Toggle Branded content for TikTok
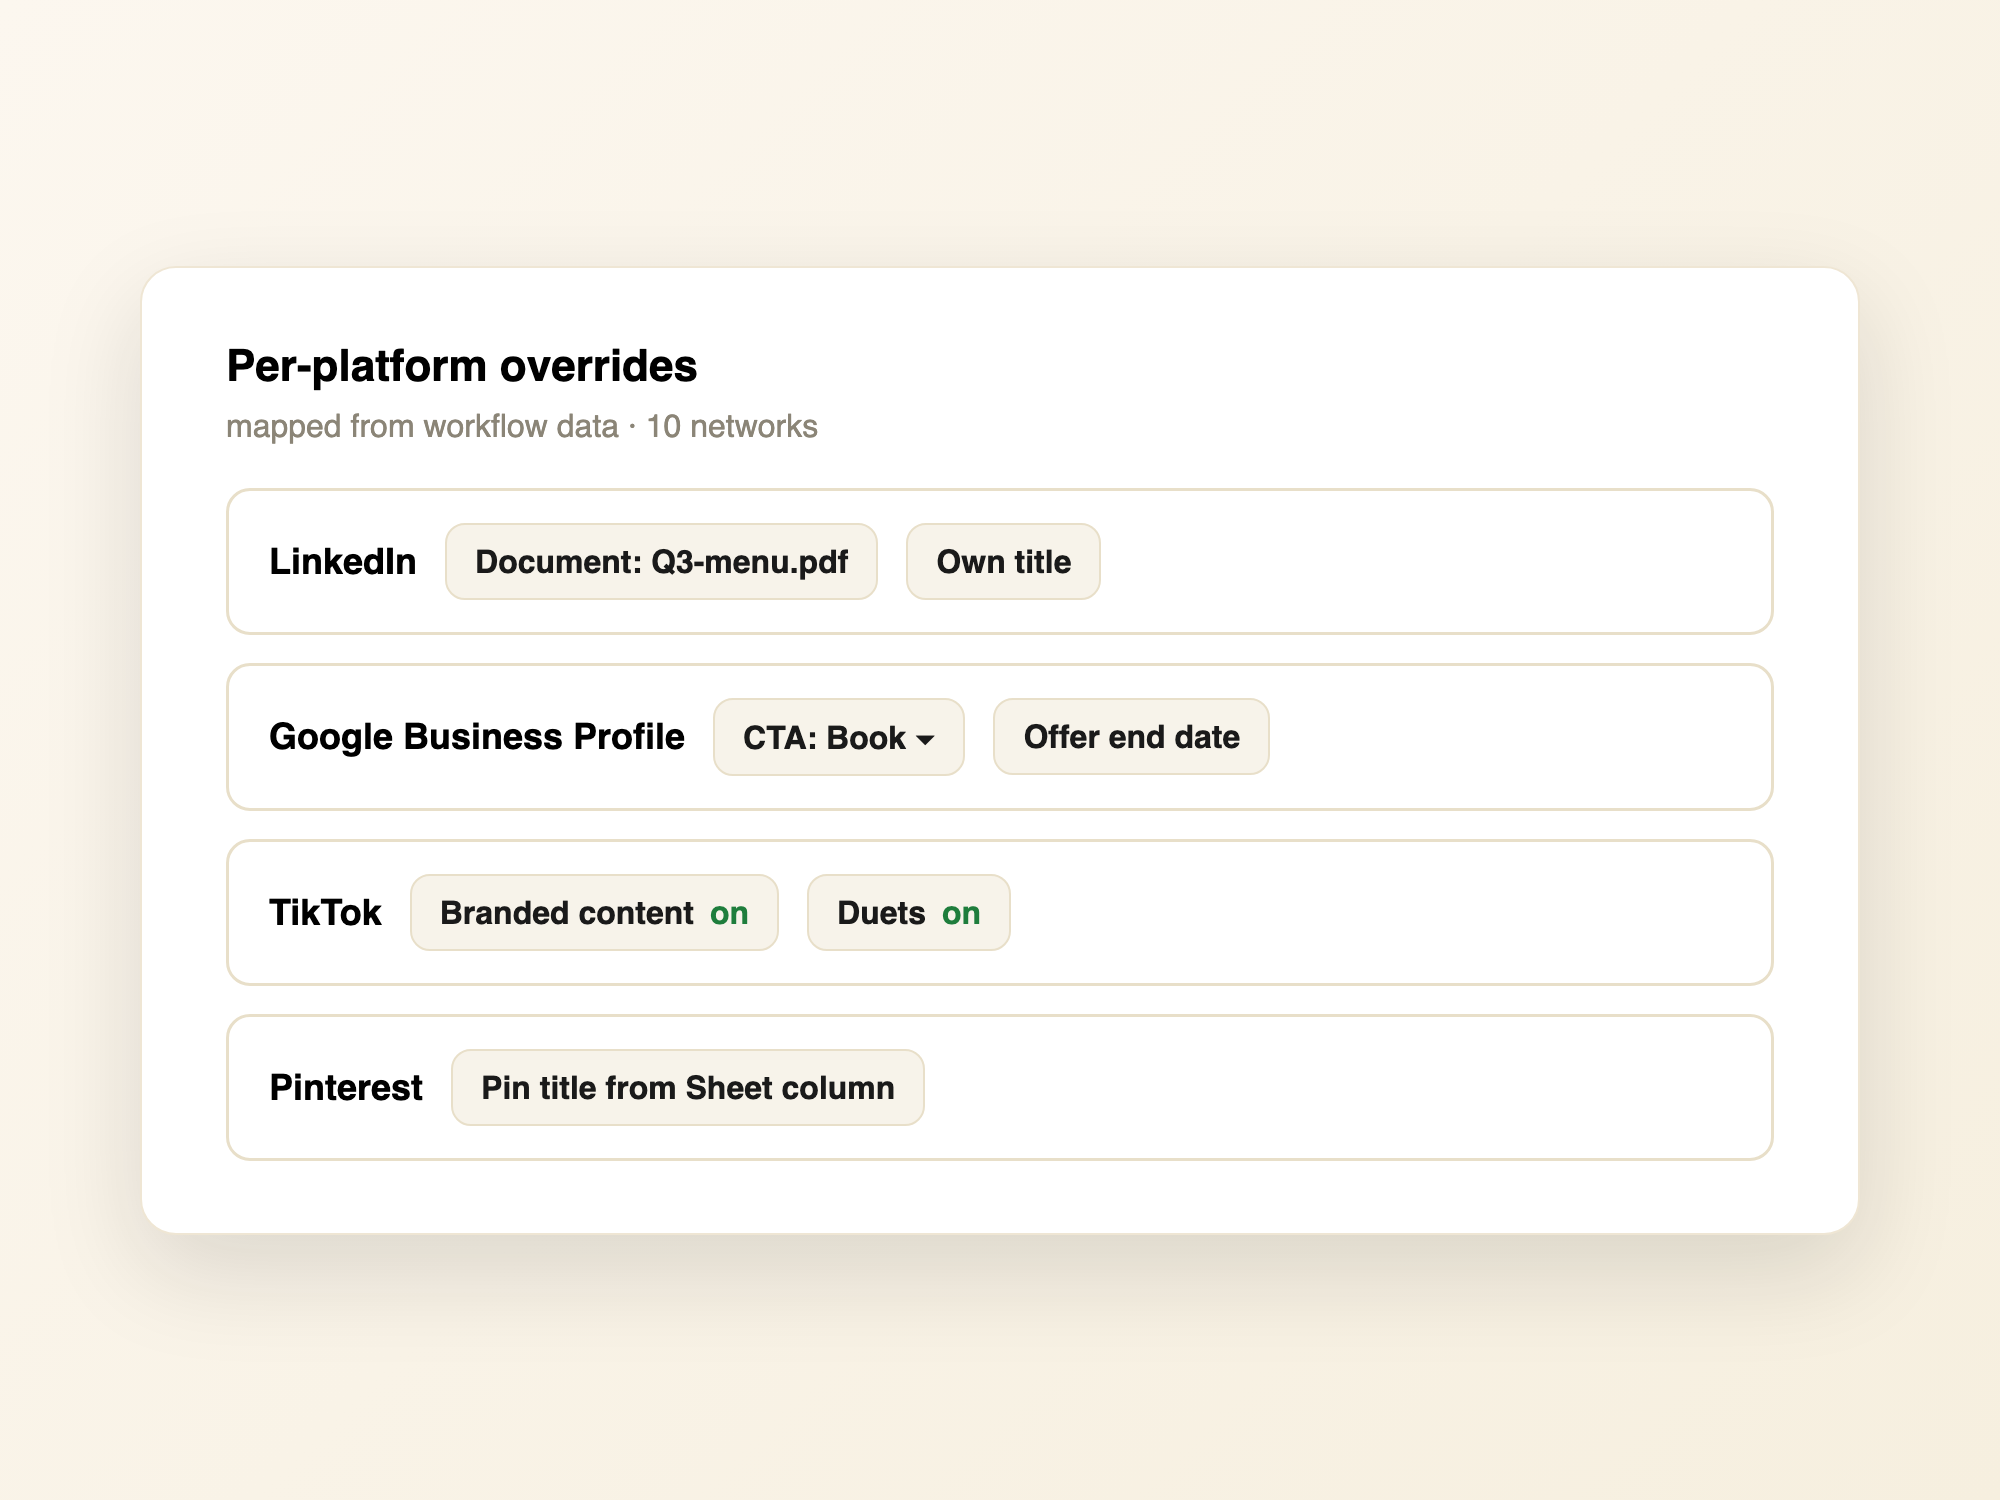The height and width of the screenshot is (1500, 2000). pos(594,913)
